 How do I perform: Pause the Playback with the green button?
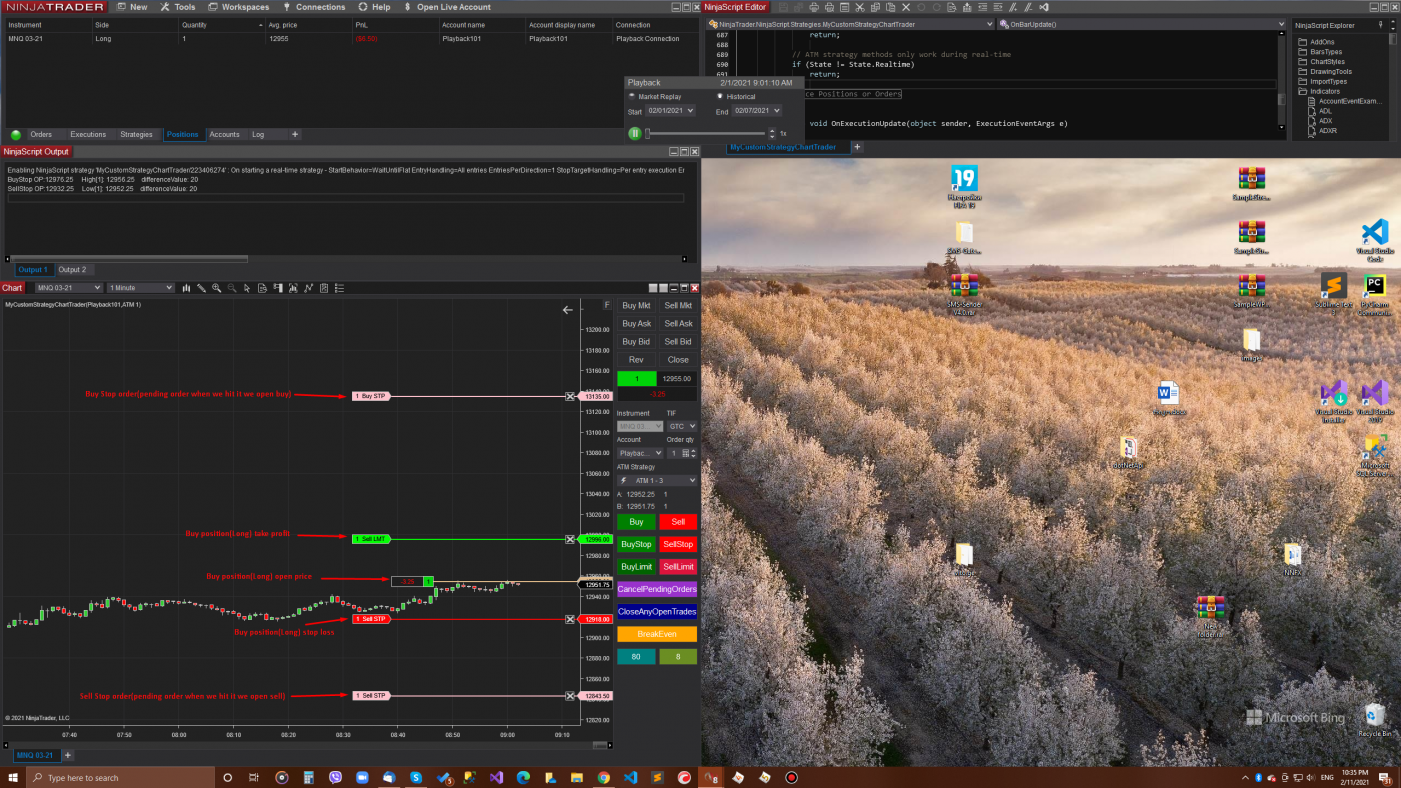point(635,133)
